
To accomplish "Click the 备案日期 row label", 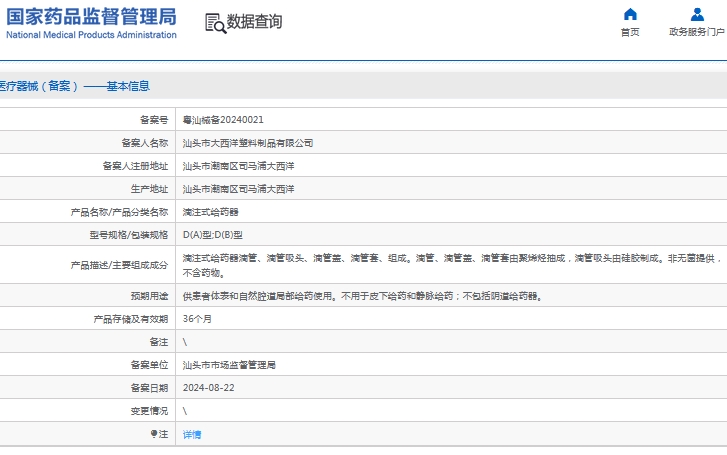I will click(149, 388).
